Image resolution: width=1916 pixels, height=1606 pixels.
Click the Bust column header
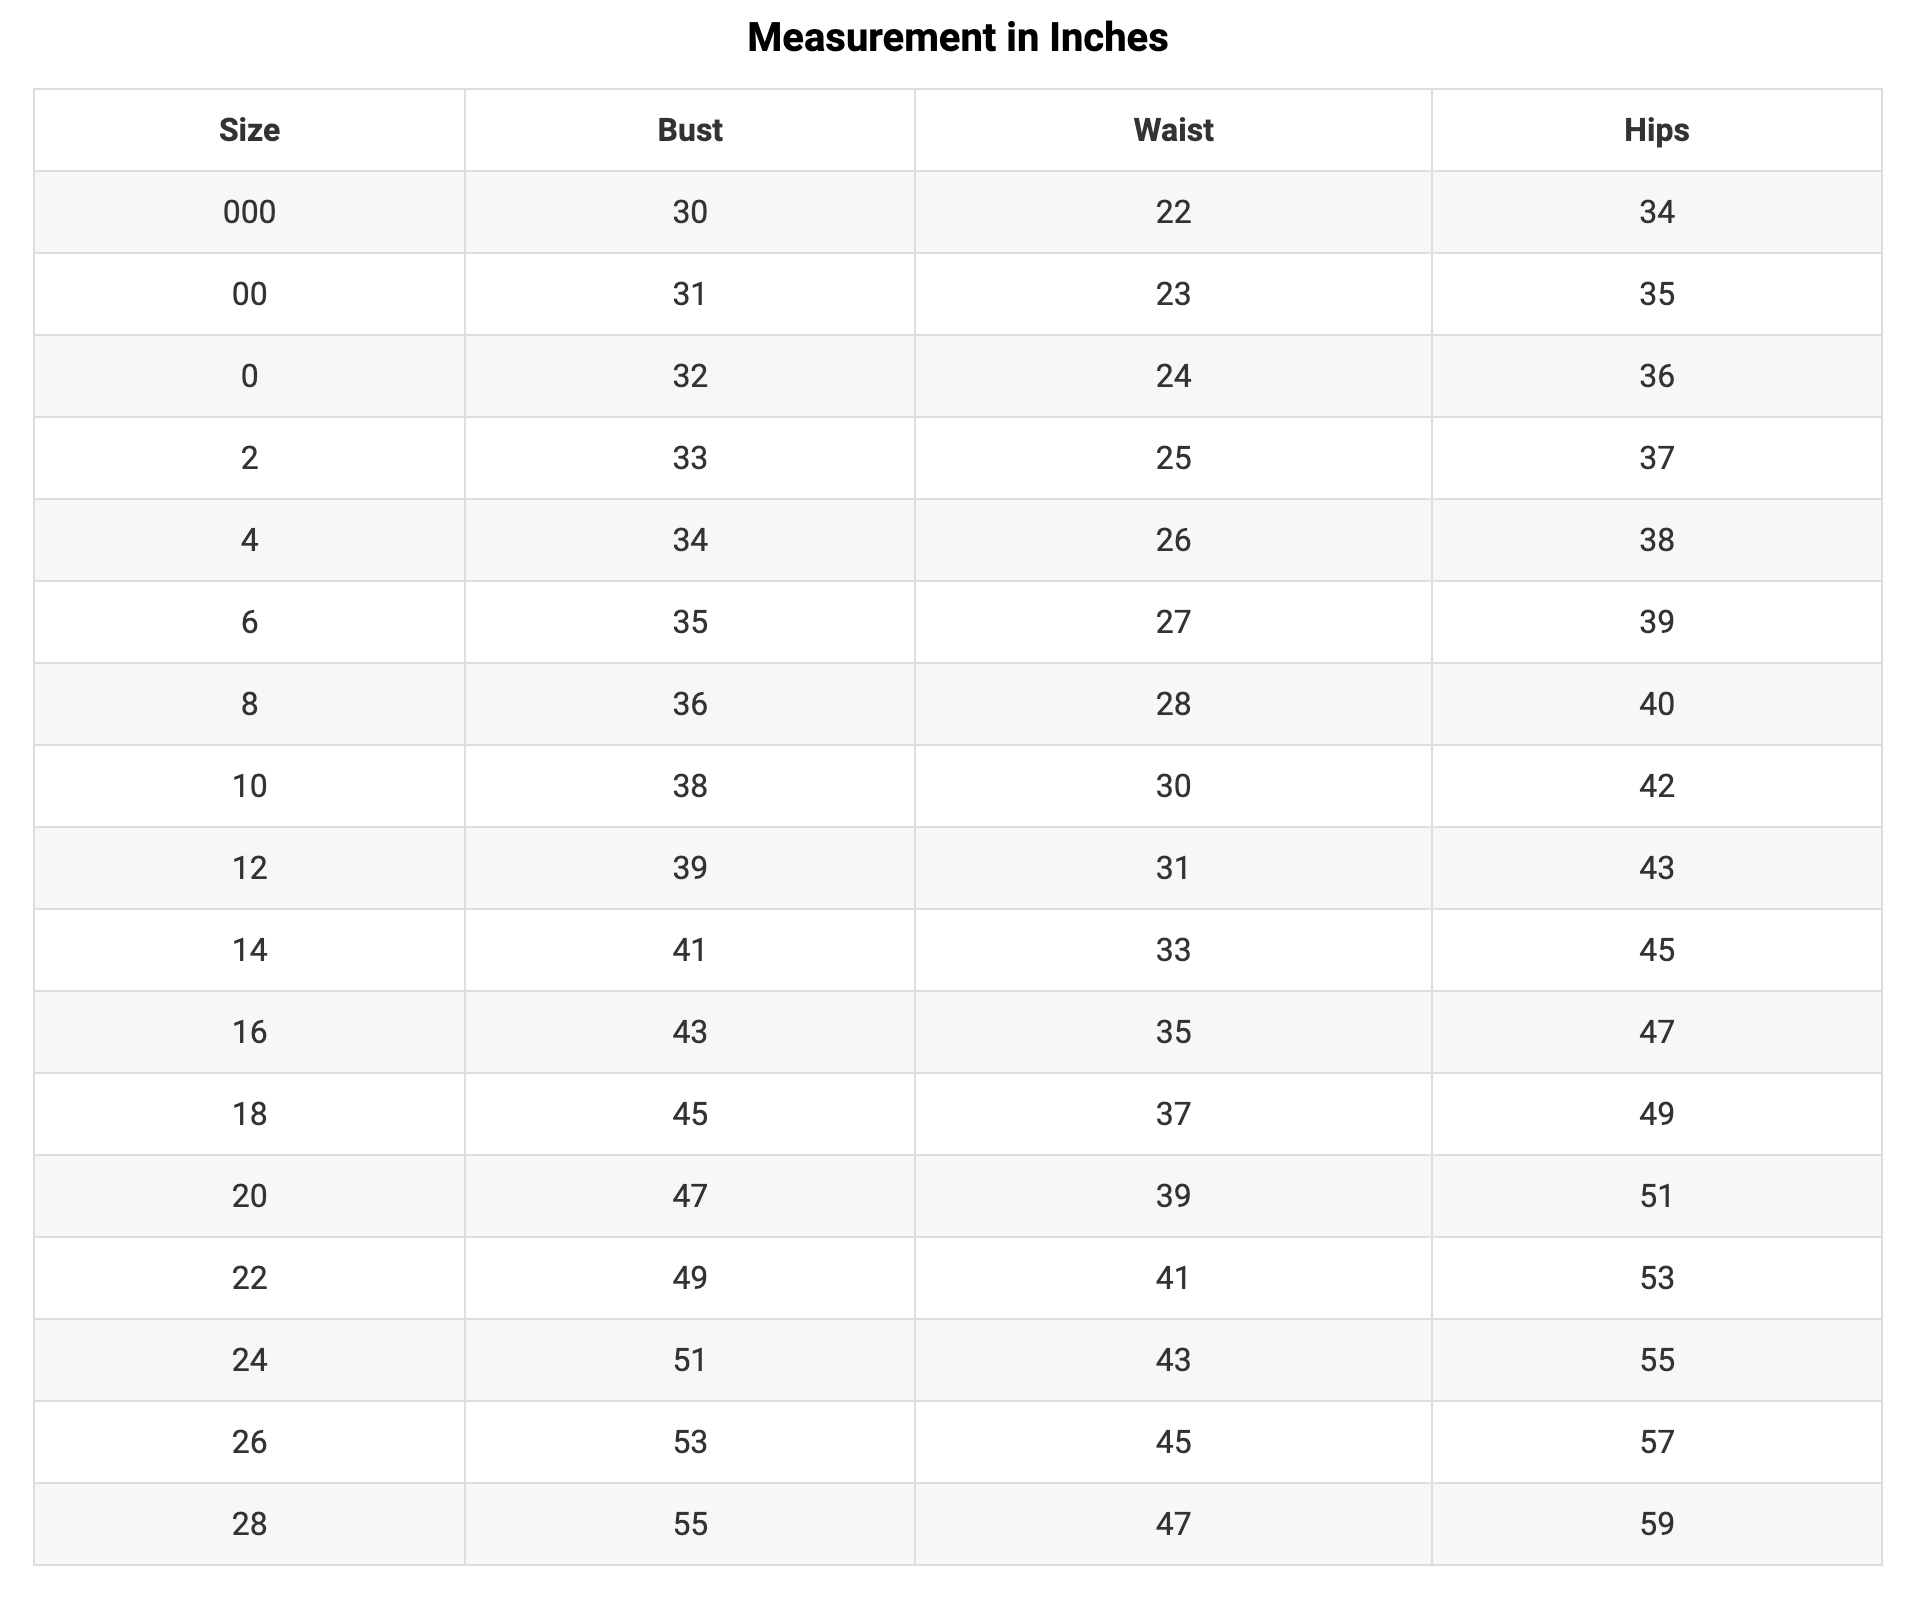coord(689,130)
